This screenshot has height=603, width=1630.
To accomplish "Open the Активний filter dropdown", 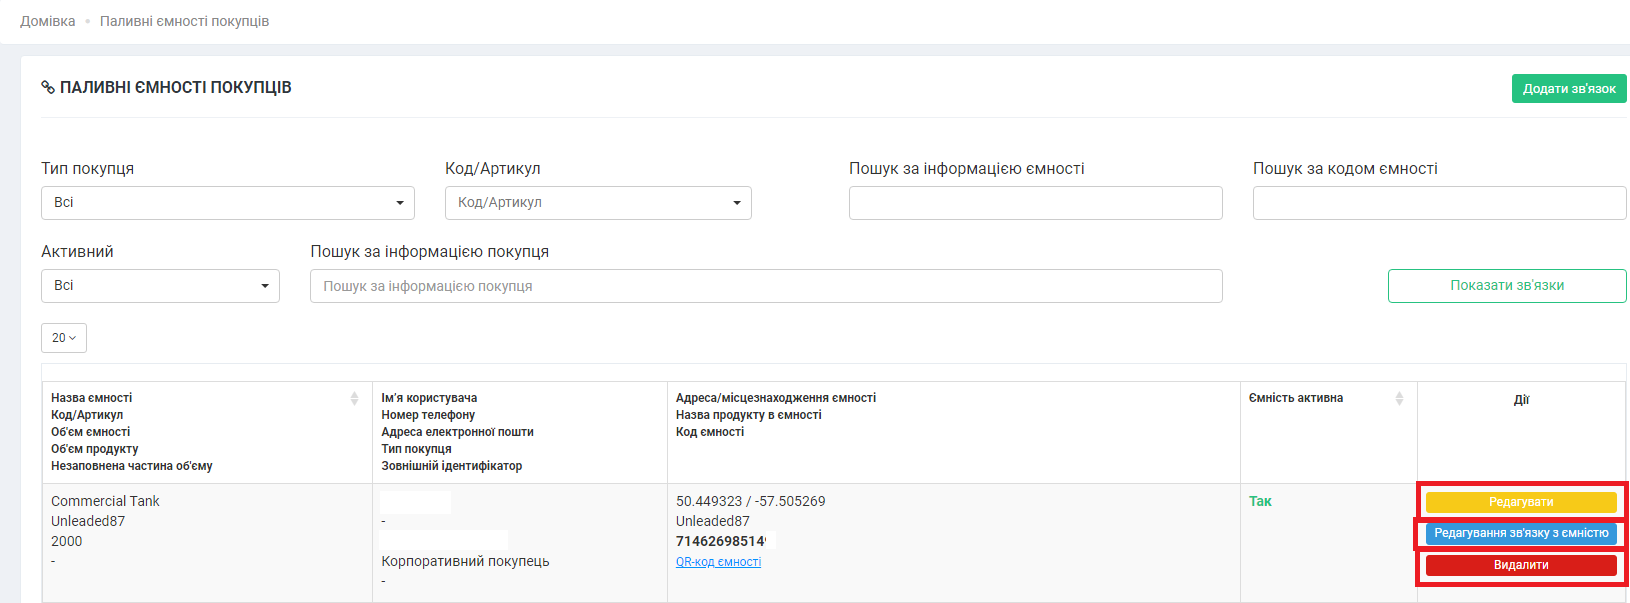I will tap(160, 286).
